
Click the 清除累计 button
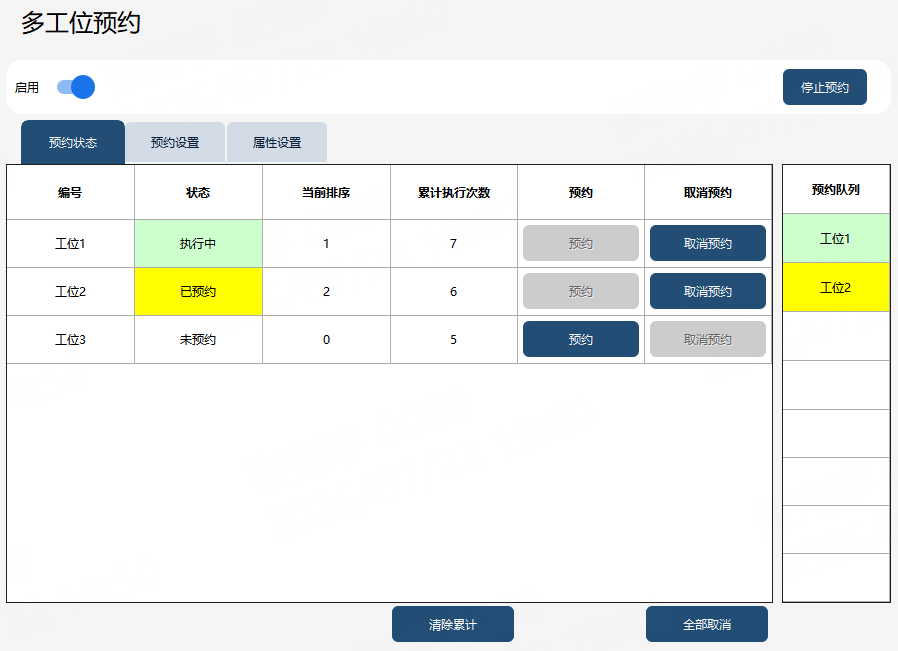coord(453,624)
